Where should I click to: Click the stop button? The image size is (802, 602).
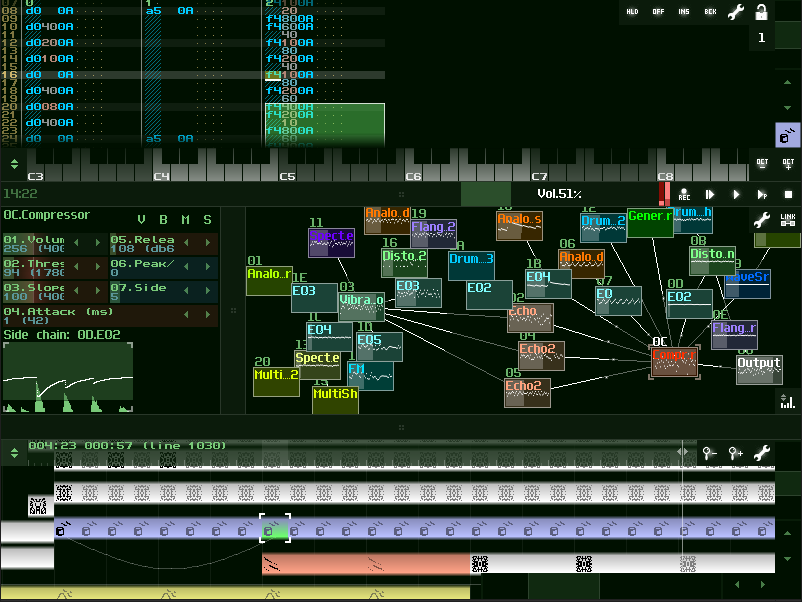(x=788, y=194)
